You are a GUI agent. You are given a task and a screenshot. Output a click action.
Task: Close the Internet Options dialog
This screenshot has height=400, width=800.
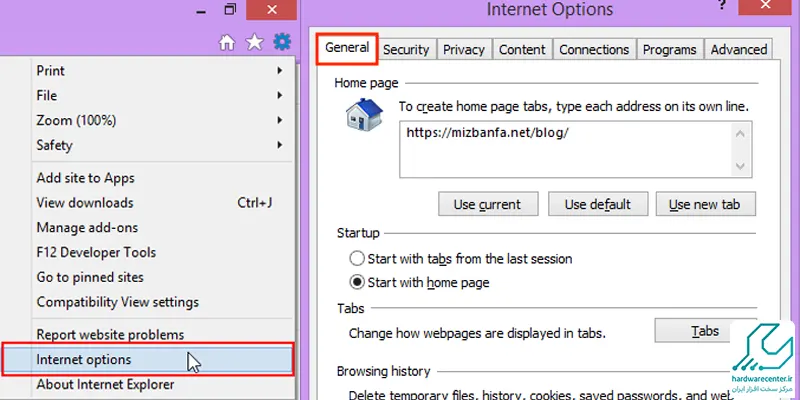[765, 5]
